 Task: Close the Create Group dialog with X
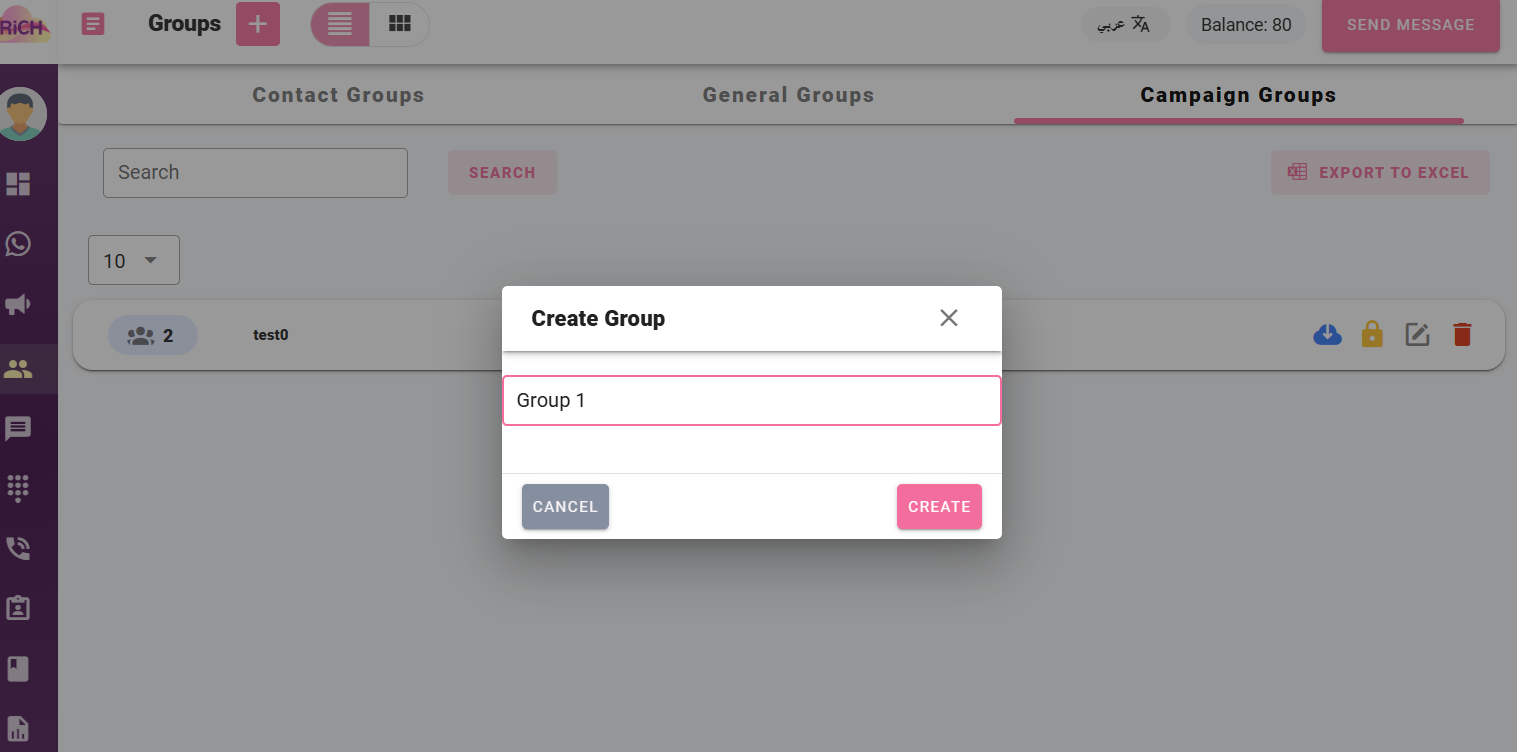(949, 318)
